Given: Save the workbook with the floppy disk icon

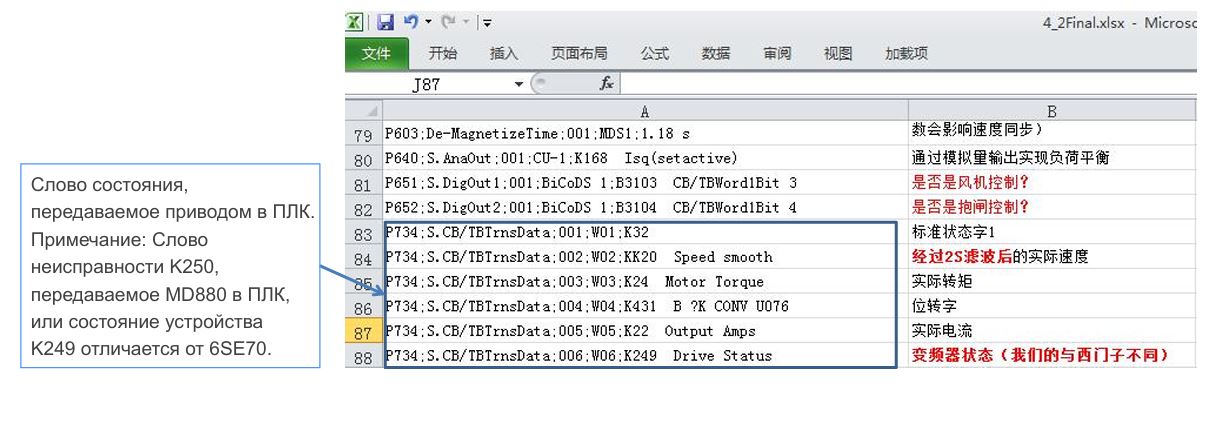Looking at the screenshot, I should (385, 22).
